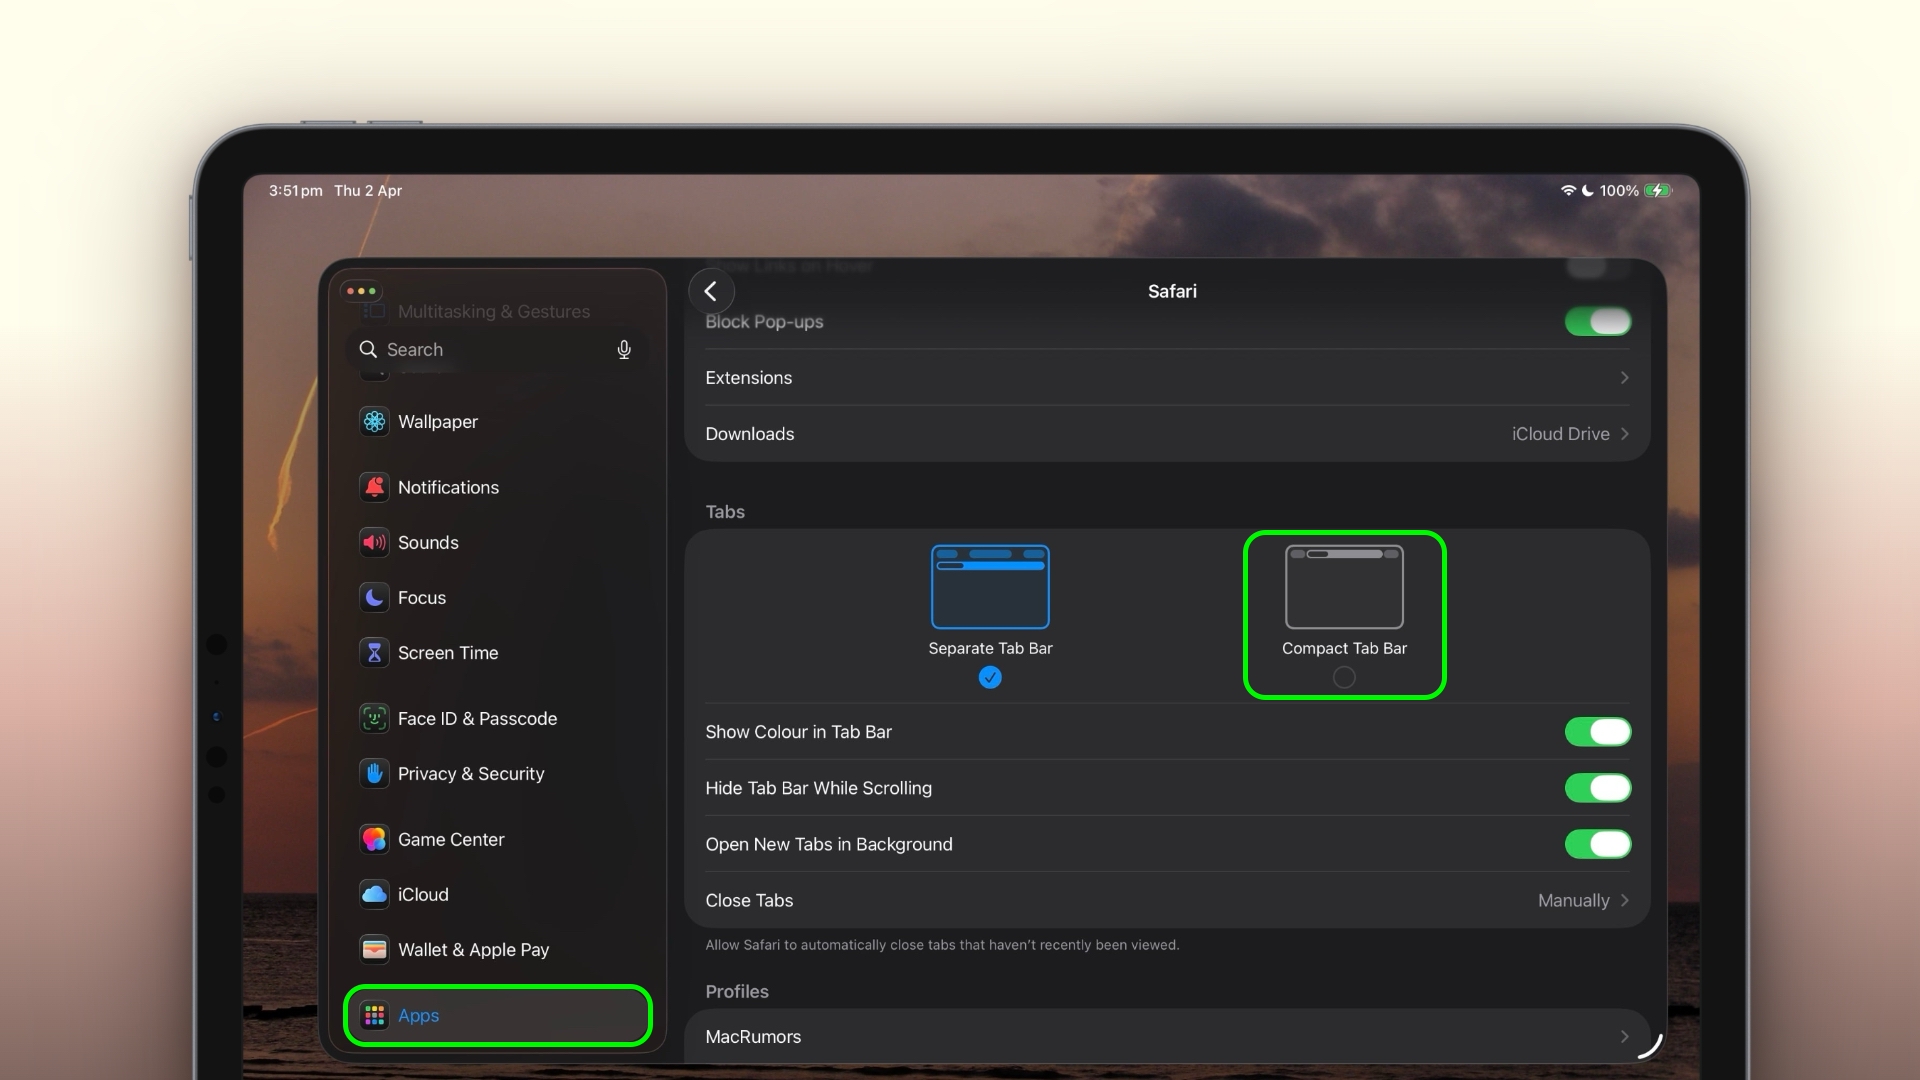Open Privacy & Security in sidebar

click(x=470, y=774)
